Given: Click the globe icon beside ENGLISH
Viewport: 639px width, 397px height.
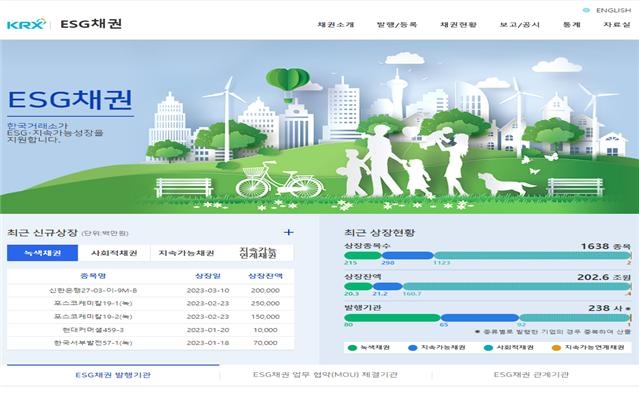Looking at the screenshot, I should coord(586,10).
